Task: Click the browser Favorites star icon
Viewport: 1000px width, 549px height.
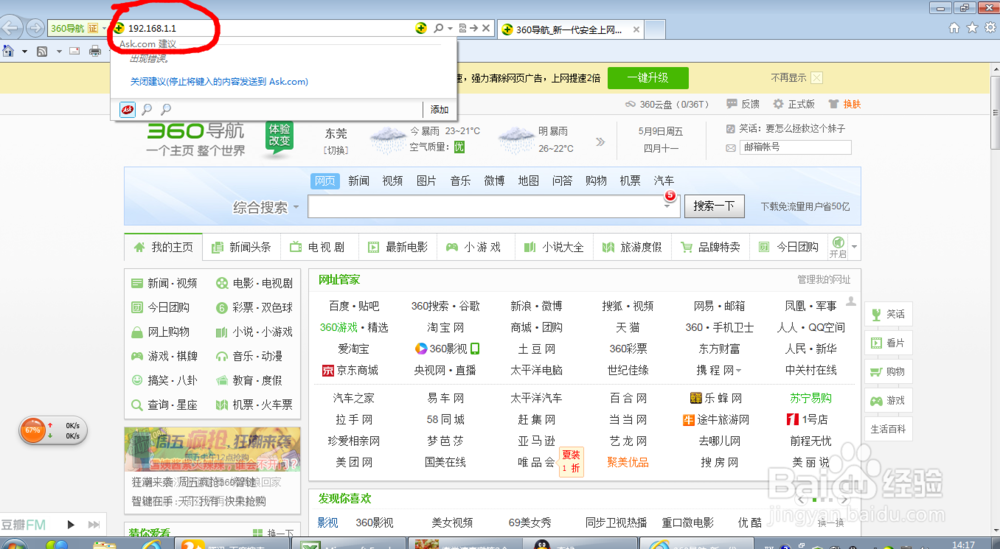Action: pyautogui.click(x=972, y=27)
